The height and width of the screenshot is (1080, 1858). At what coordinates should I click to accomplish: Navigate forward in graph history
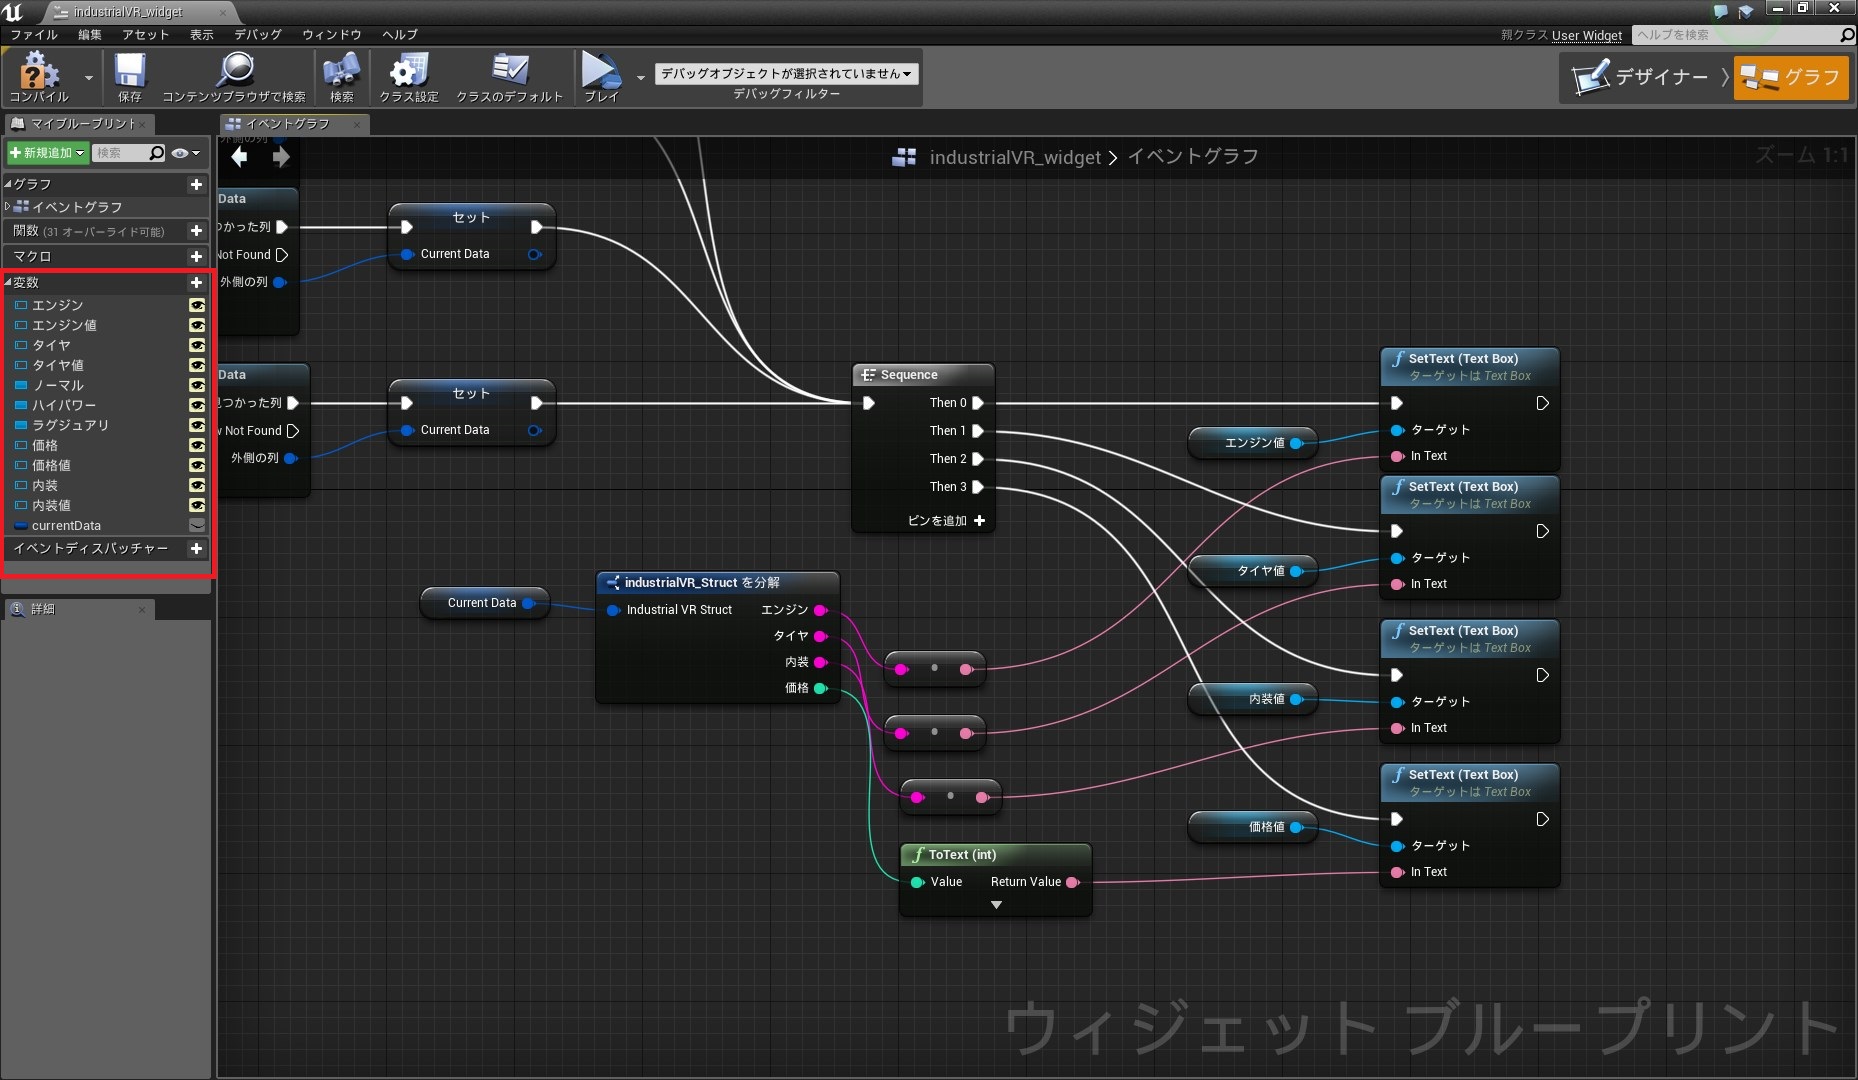click(281, 157)
